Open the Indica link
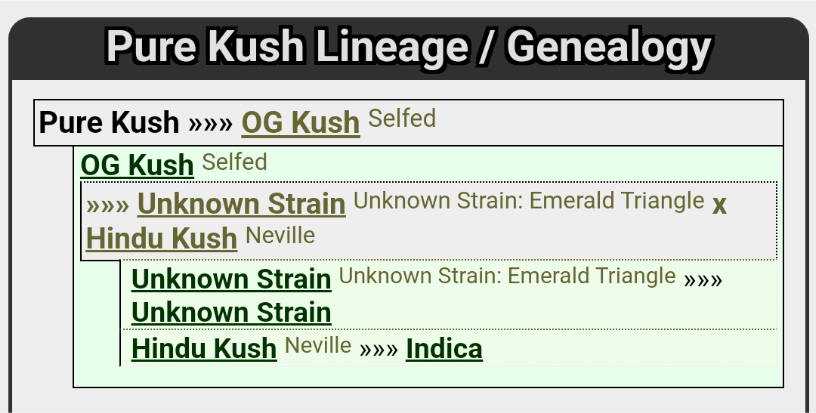816x413 pixels. click(x=444, y=348)
